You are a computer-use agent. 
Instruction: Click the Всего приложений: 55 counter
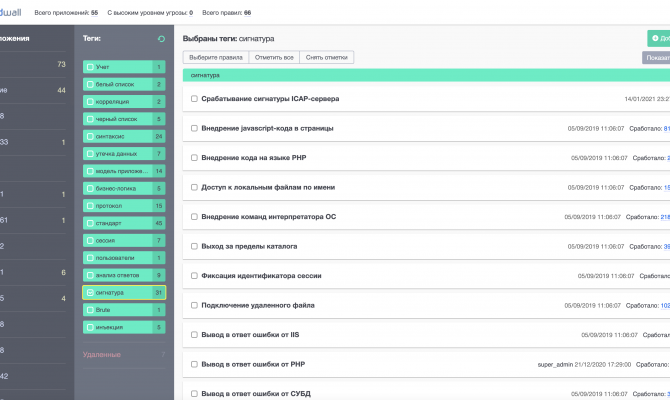tap(66, 13)
